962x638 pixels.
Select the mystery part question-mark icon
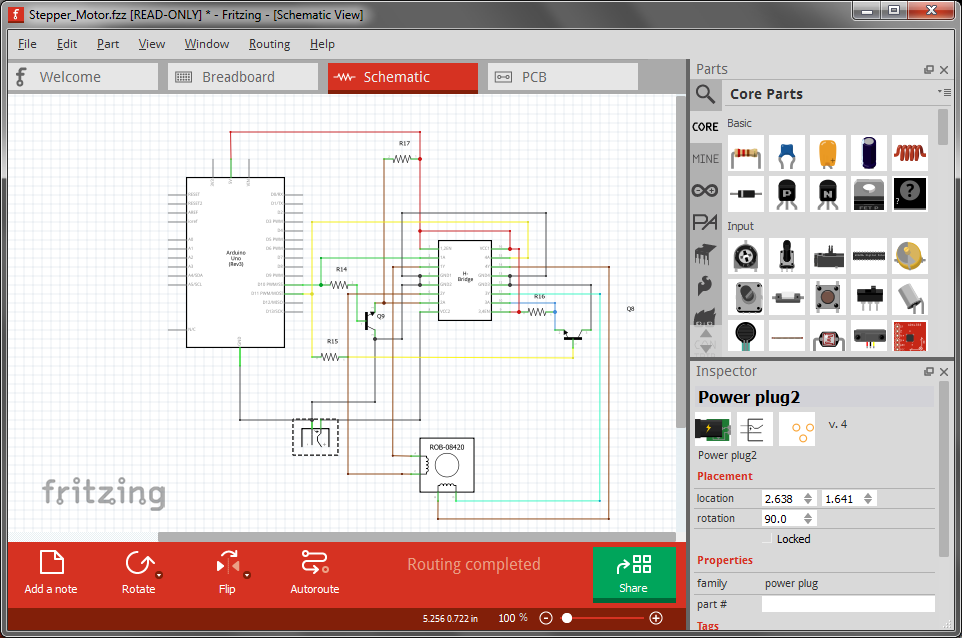coord(910,194)
